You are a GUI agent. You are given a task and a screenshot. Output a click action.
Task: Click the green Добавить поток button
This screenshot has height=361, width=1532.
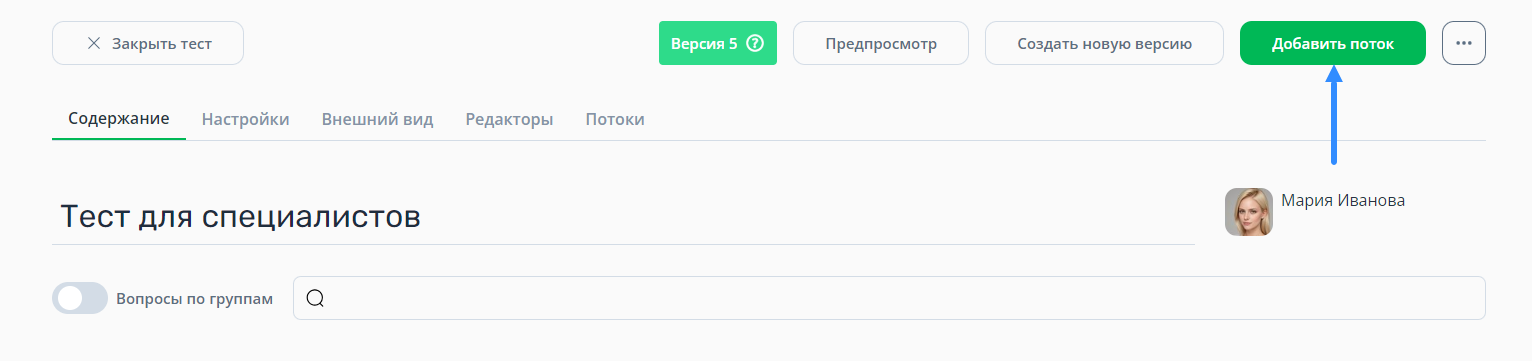pos(1333,43)
